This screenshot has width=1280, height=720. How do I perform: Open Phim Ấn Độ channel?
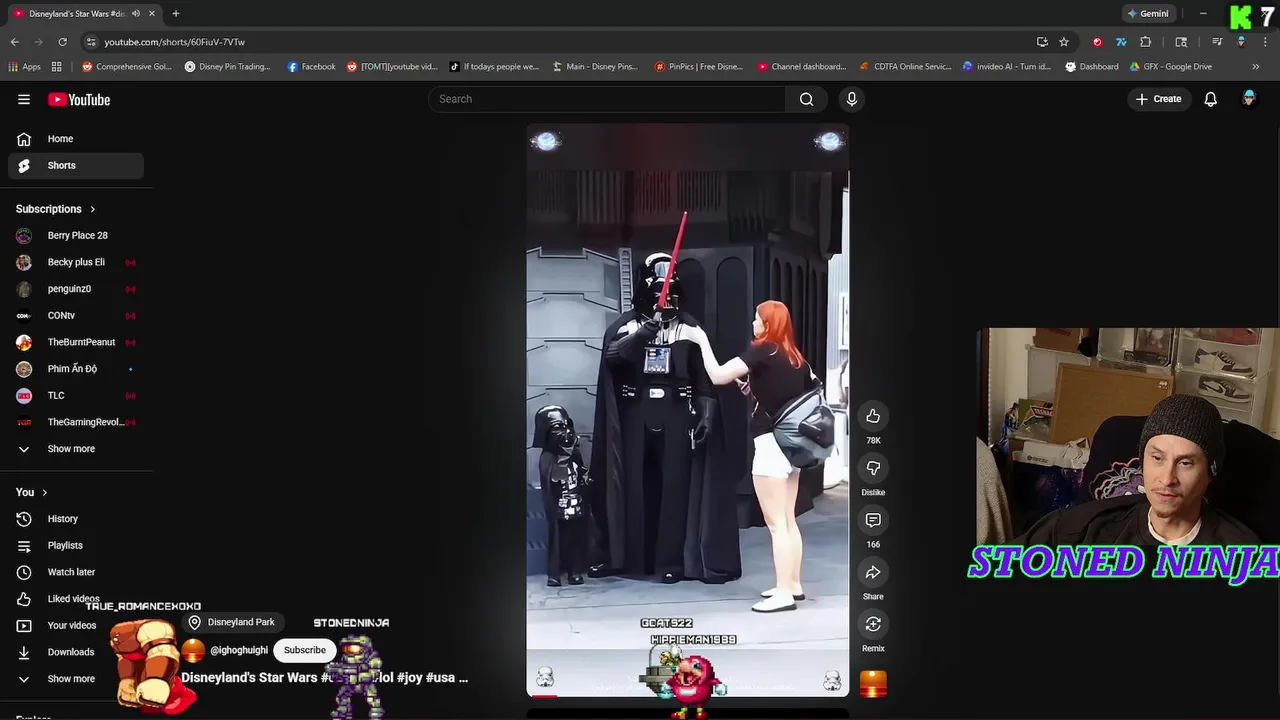(76, 369)
